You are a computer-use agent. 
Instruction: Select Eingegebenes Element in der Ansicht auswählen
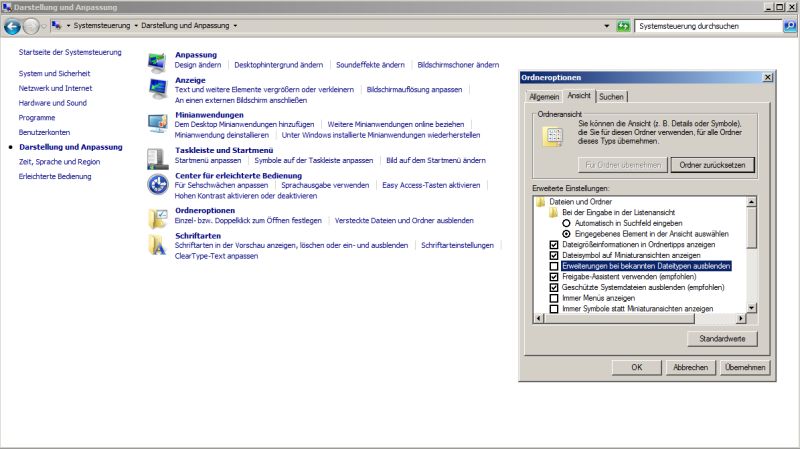click(x=566, y=234)
